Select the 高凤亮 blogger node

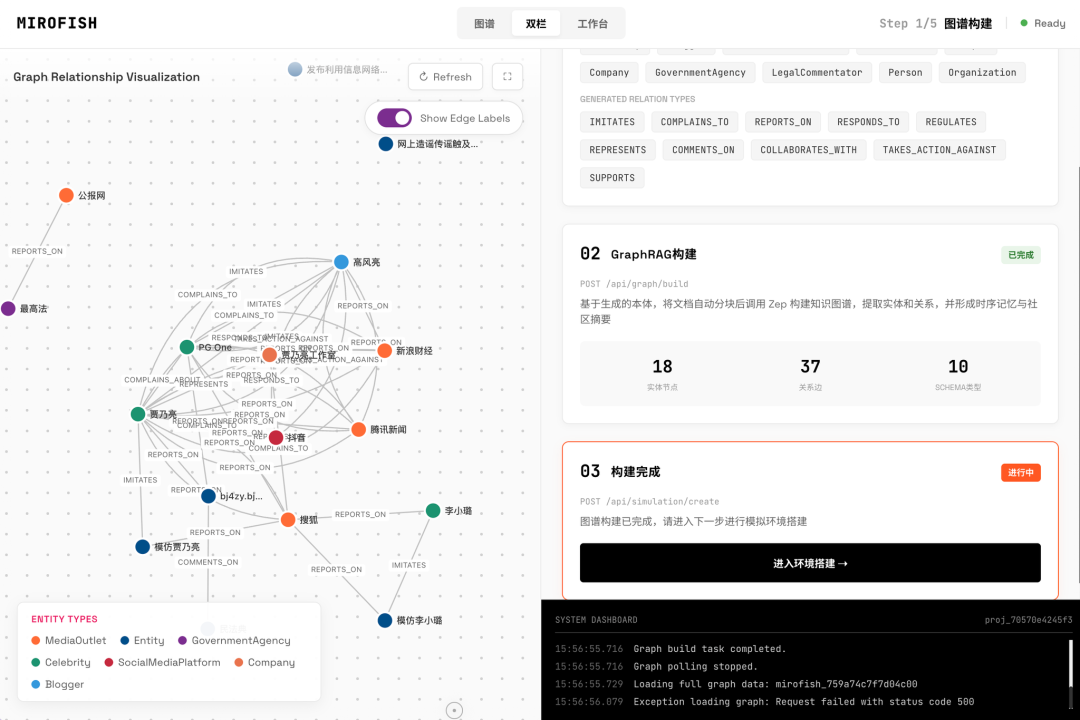point(341,262)
